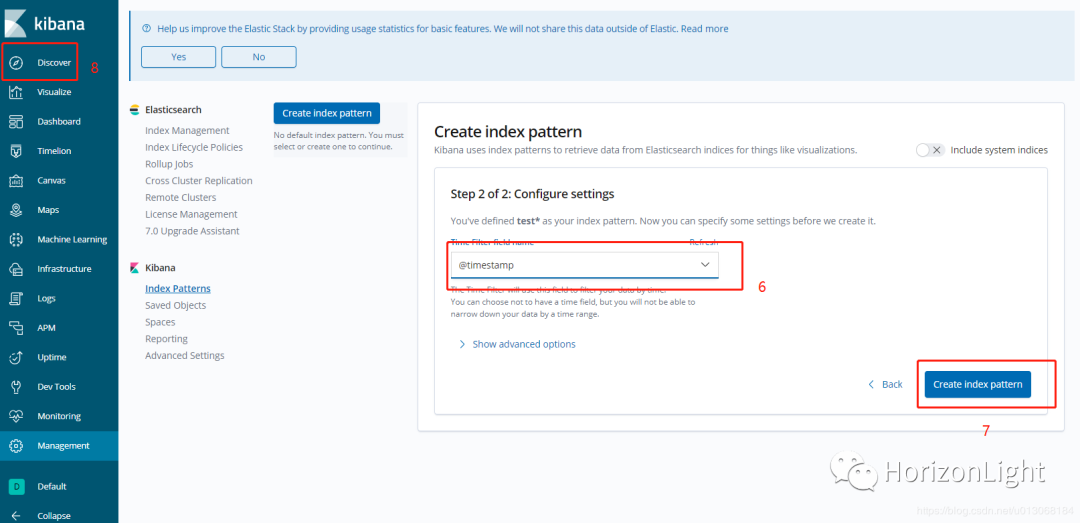Click the Default space avatar icon
Screen dimensions: 1080x523
[x=17, y=486]
